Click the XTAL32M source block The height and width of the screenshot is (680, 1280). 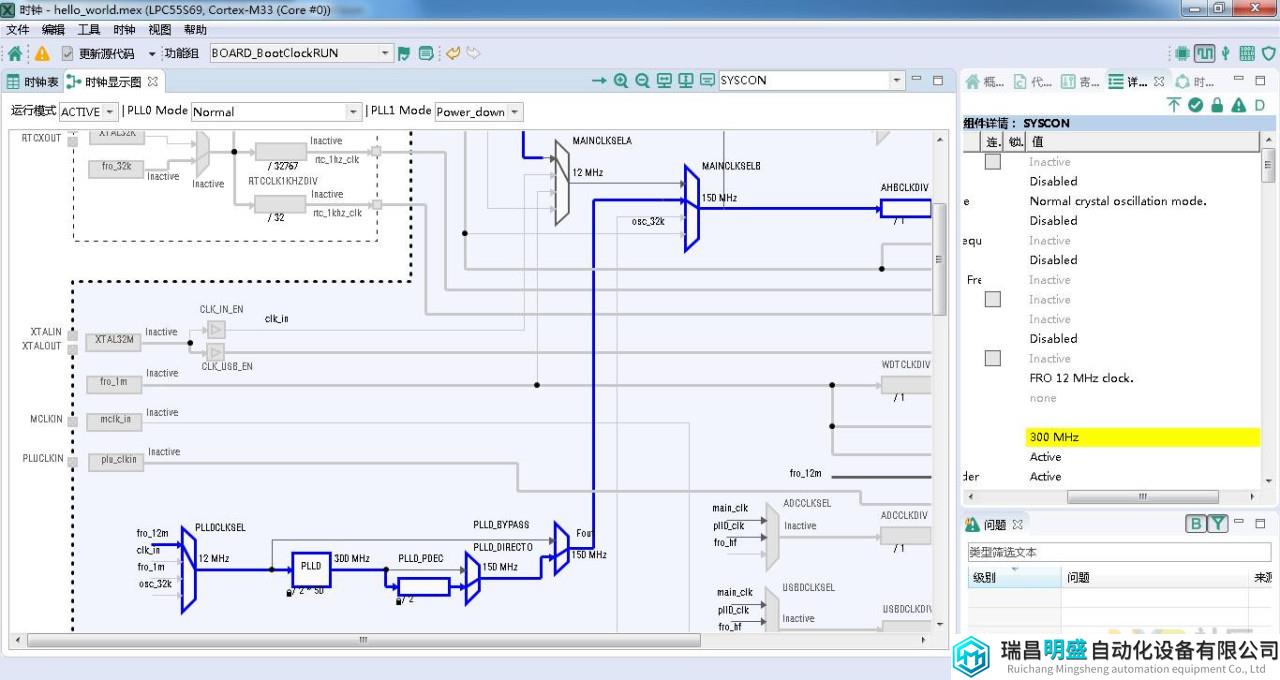point(113,341)
